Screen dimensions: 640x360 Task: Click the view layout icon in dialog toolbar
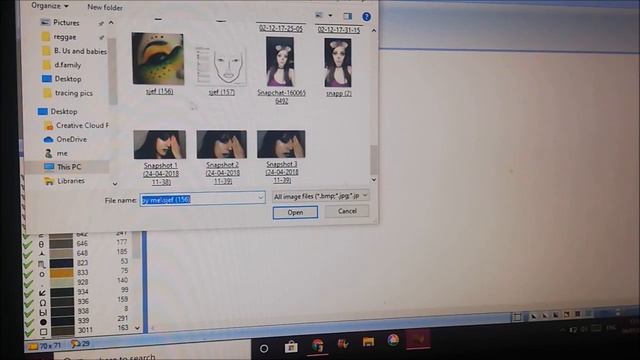[319, 16]
